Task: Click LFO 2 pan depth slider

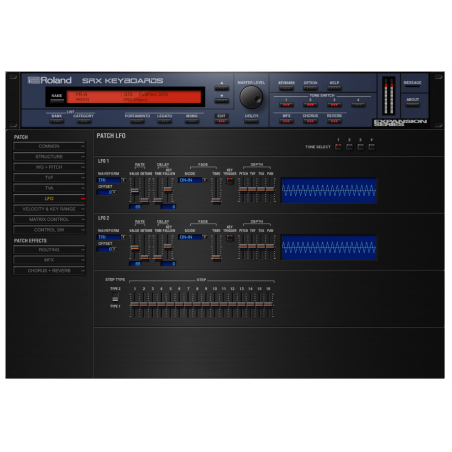Action: point(270,247)
